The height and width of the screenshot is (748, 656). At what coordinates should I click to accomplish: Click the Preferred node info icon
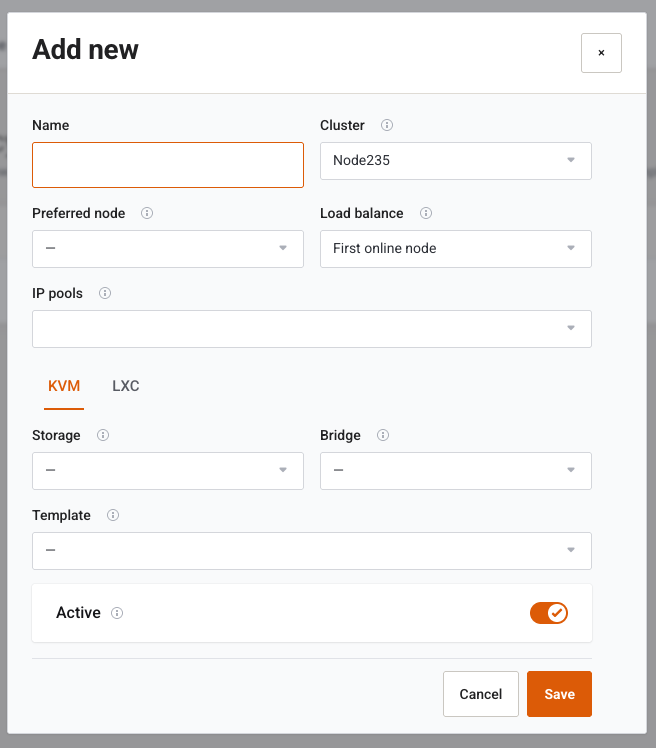click(147, 213)
